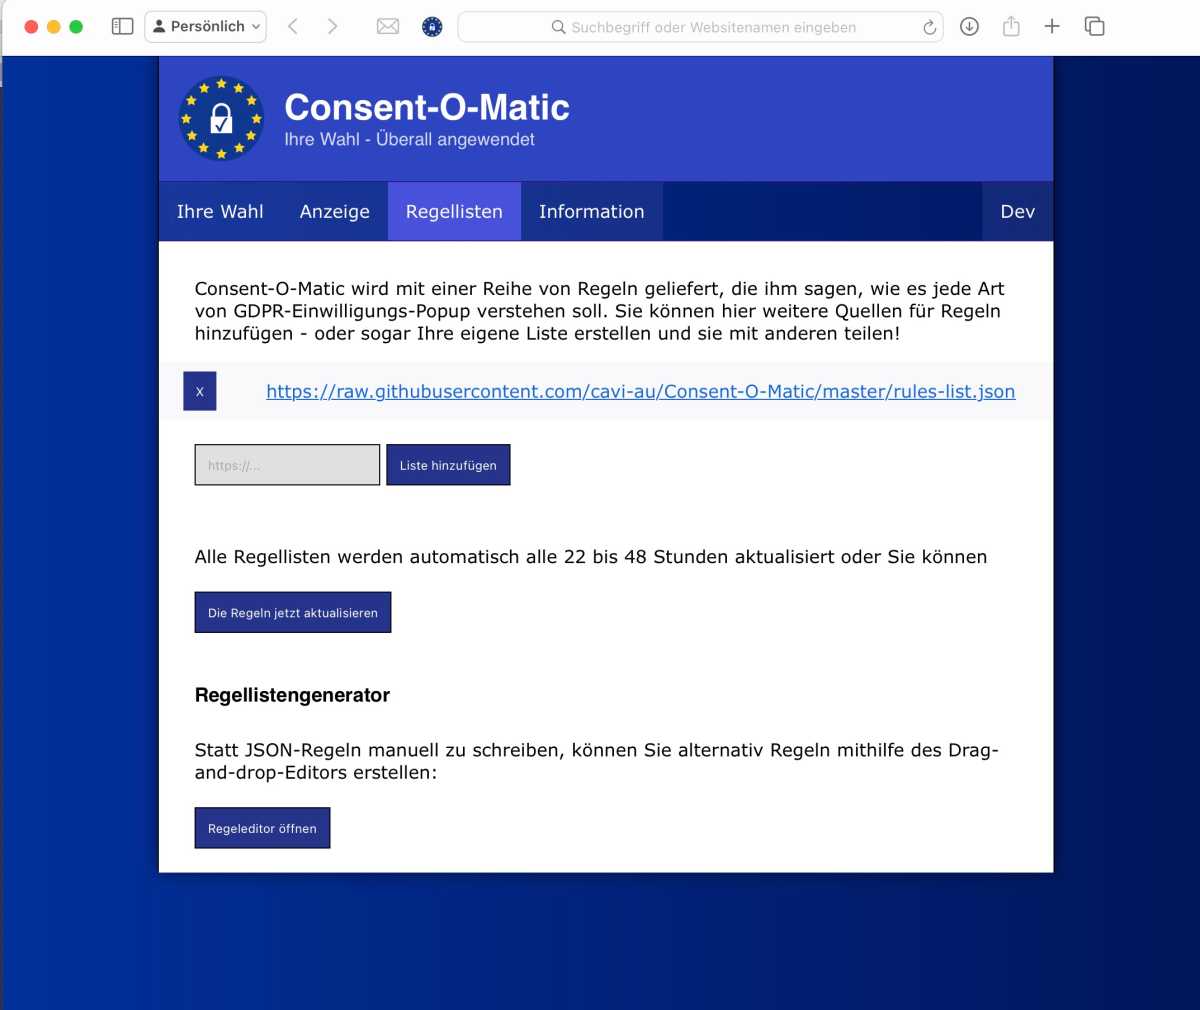Open the Dev tab

[x=1017, y=212]
